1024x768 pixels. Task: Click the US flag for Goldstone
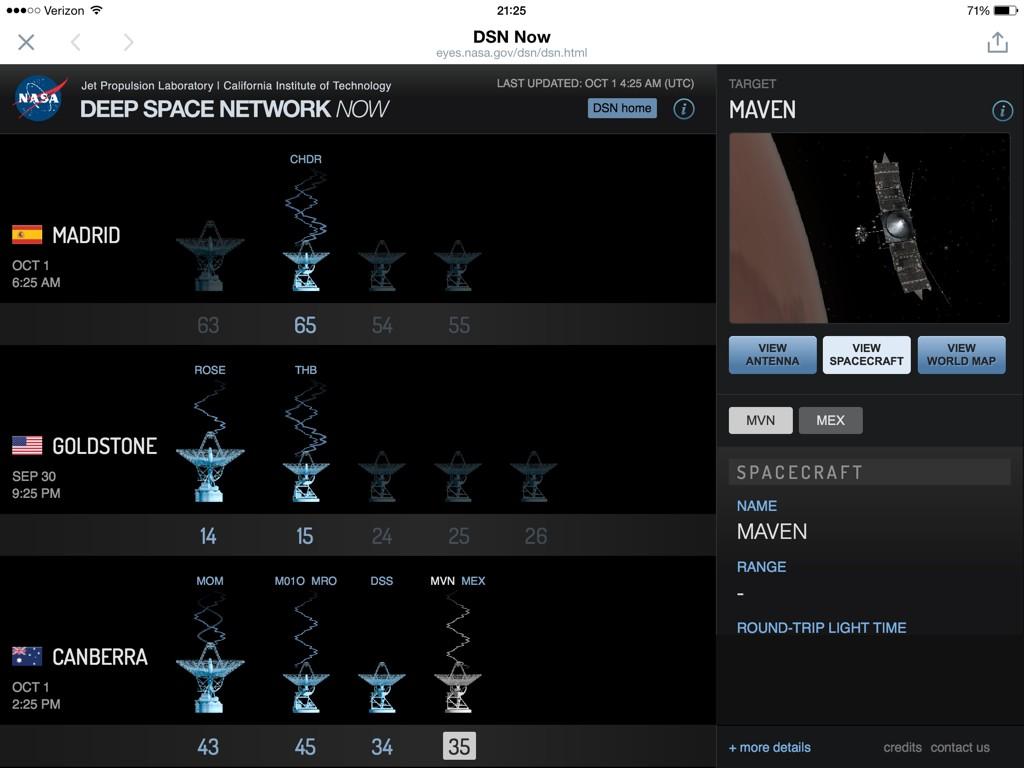point(27,445)
